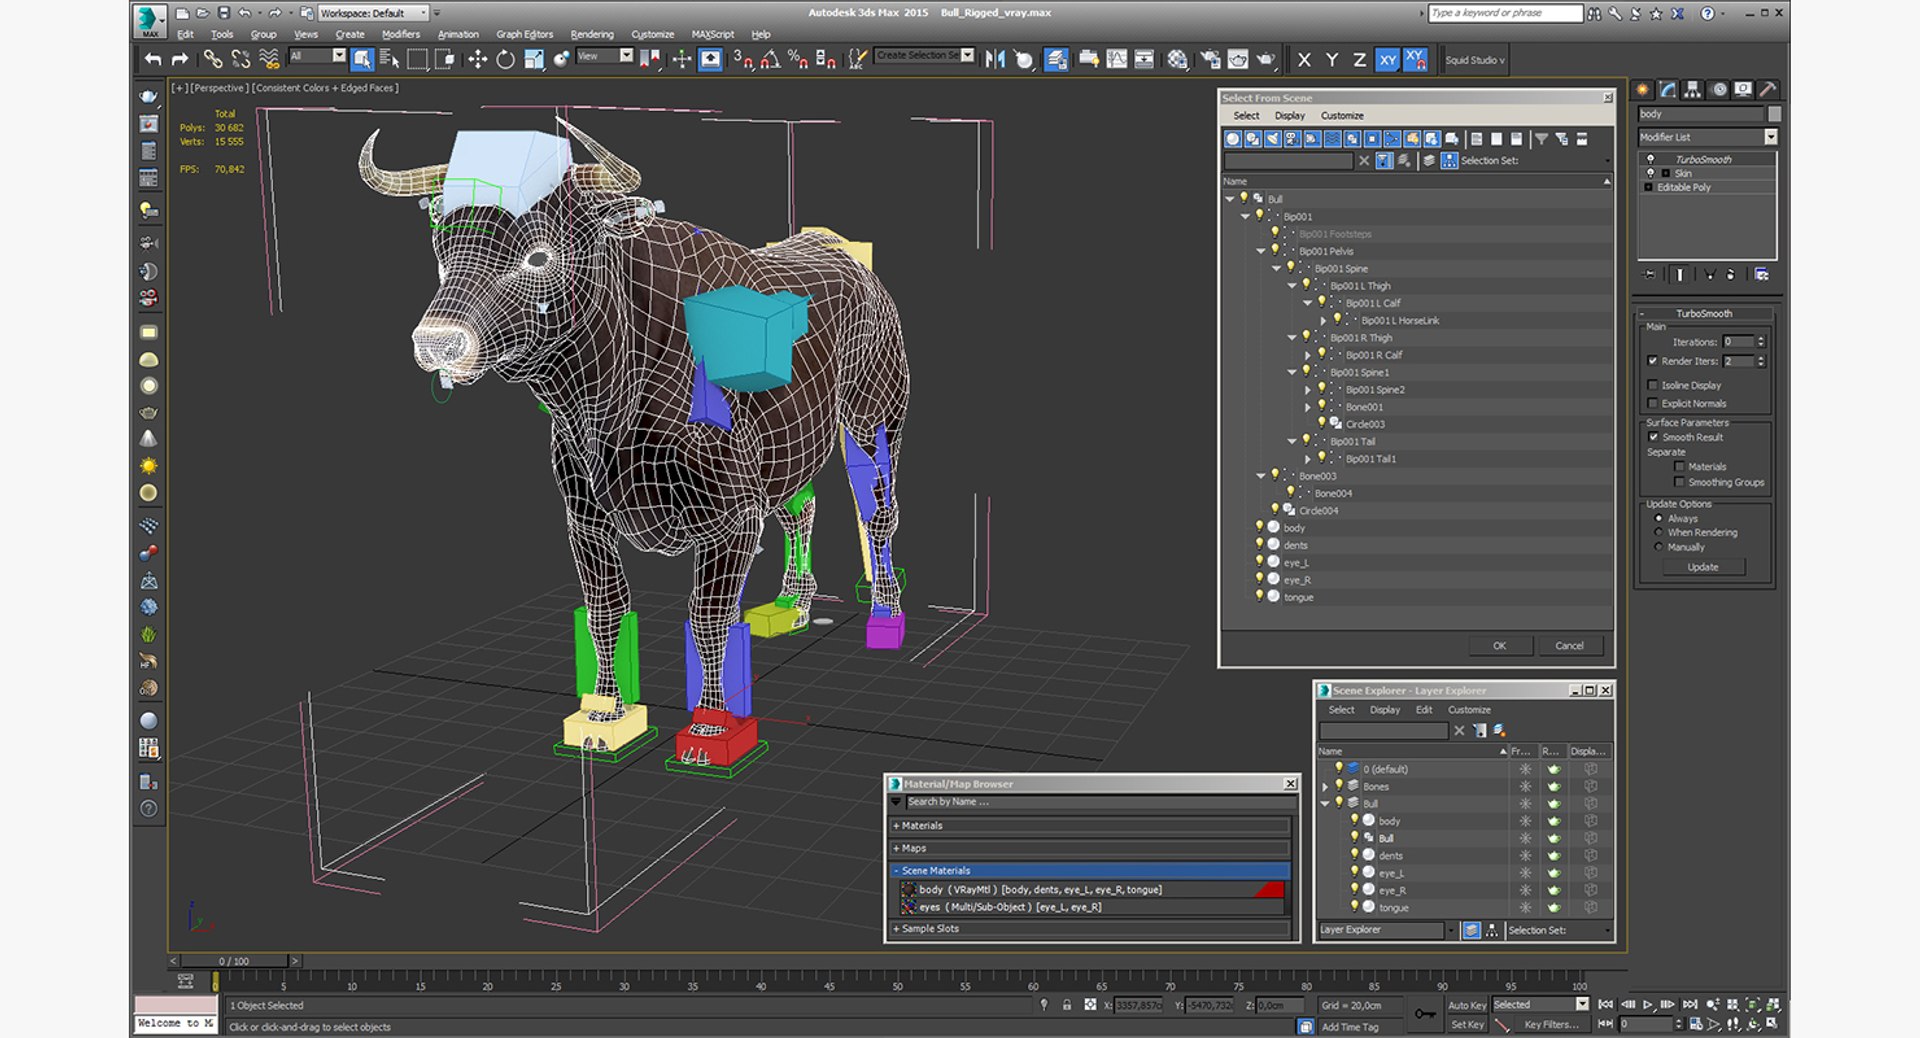Restrict axis to X in toolbar
Viewport: 1920px width, 1038px height.
(x=1304, y=60)
